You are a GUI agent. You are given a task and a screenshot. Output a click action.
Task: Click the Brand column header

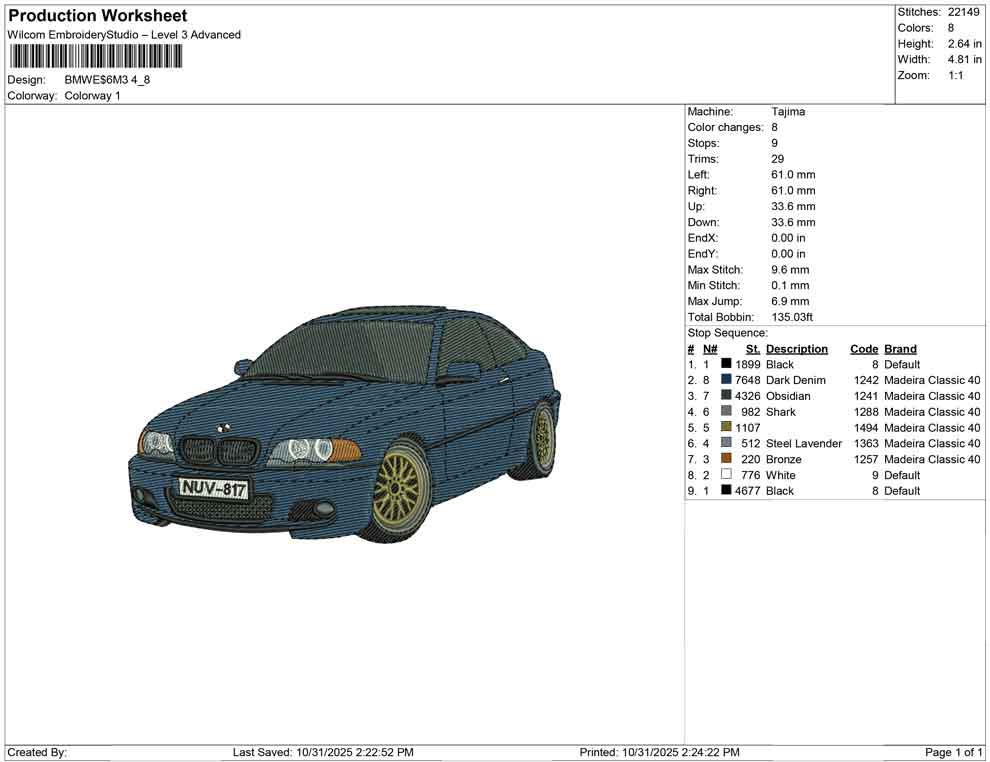click(900, 348)
